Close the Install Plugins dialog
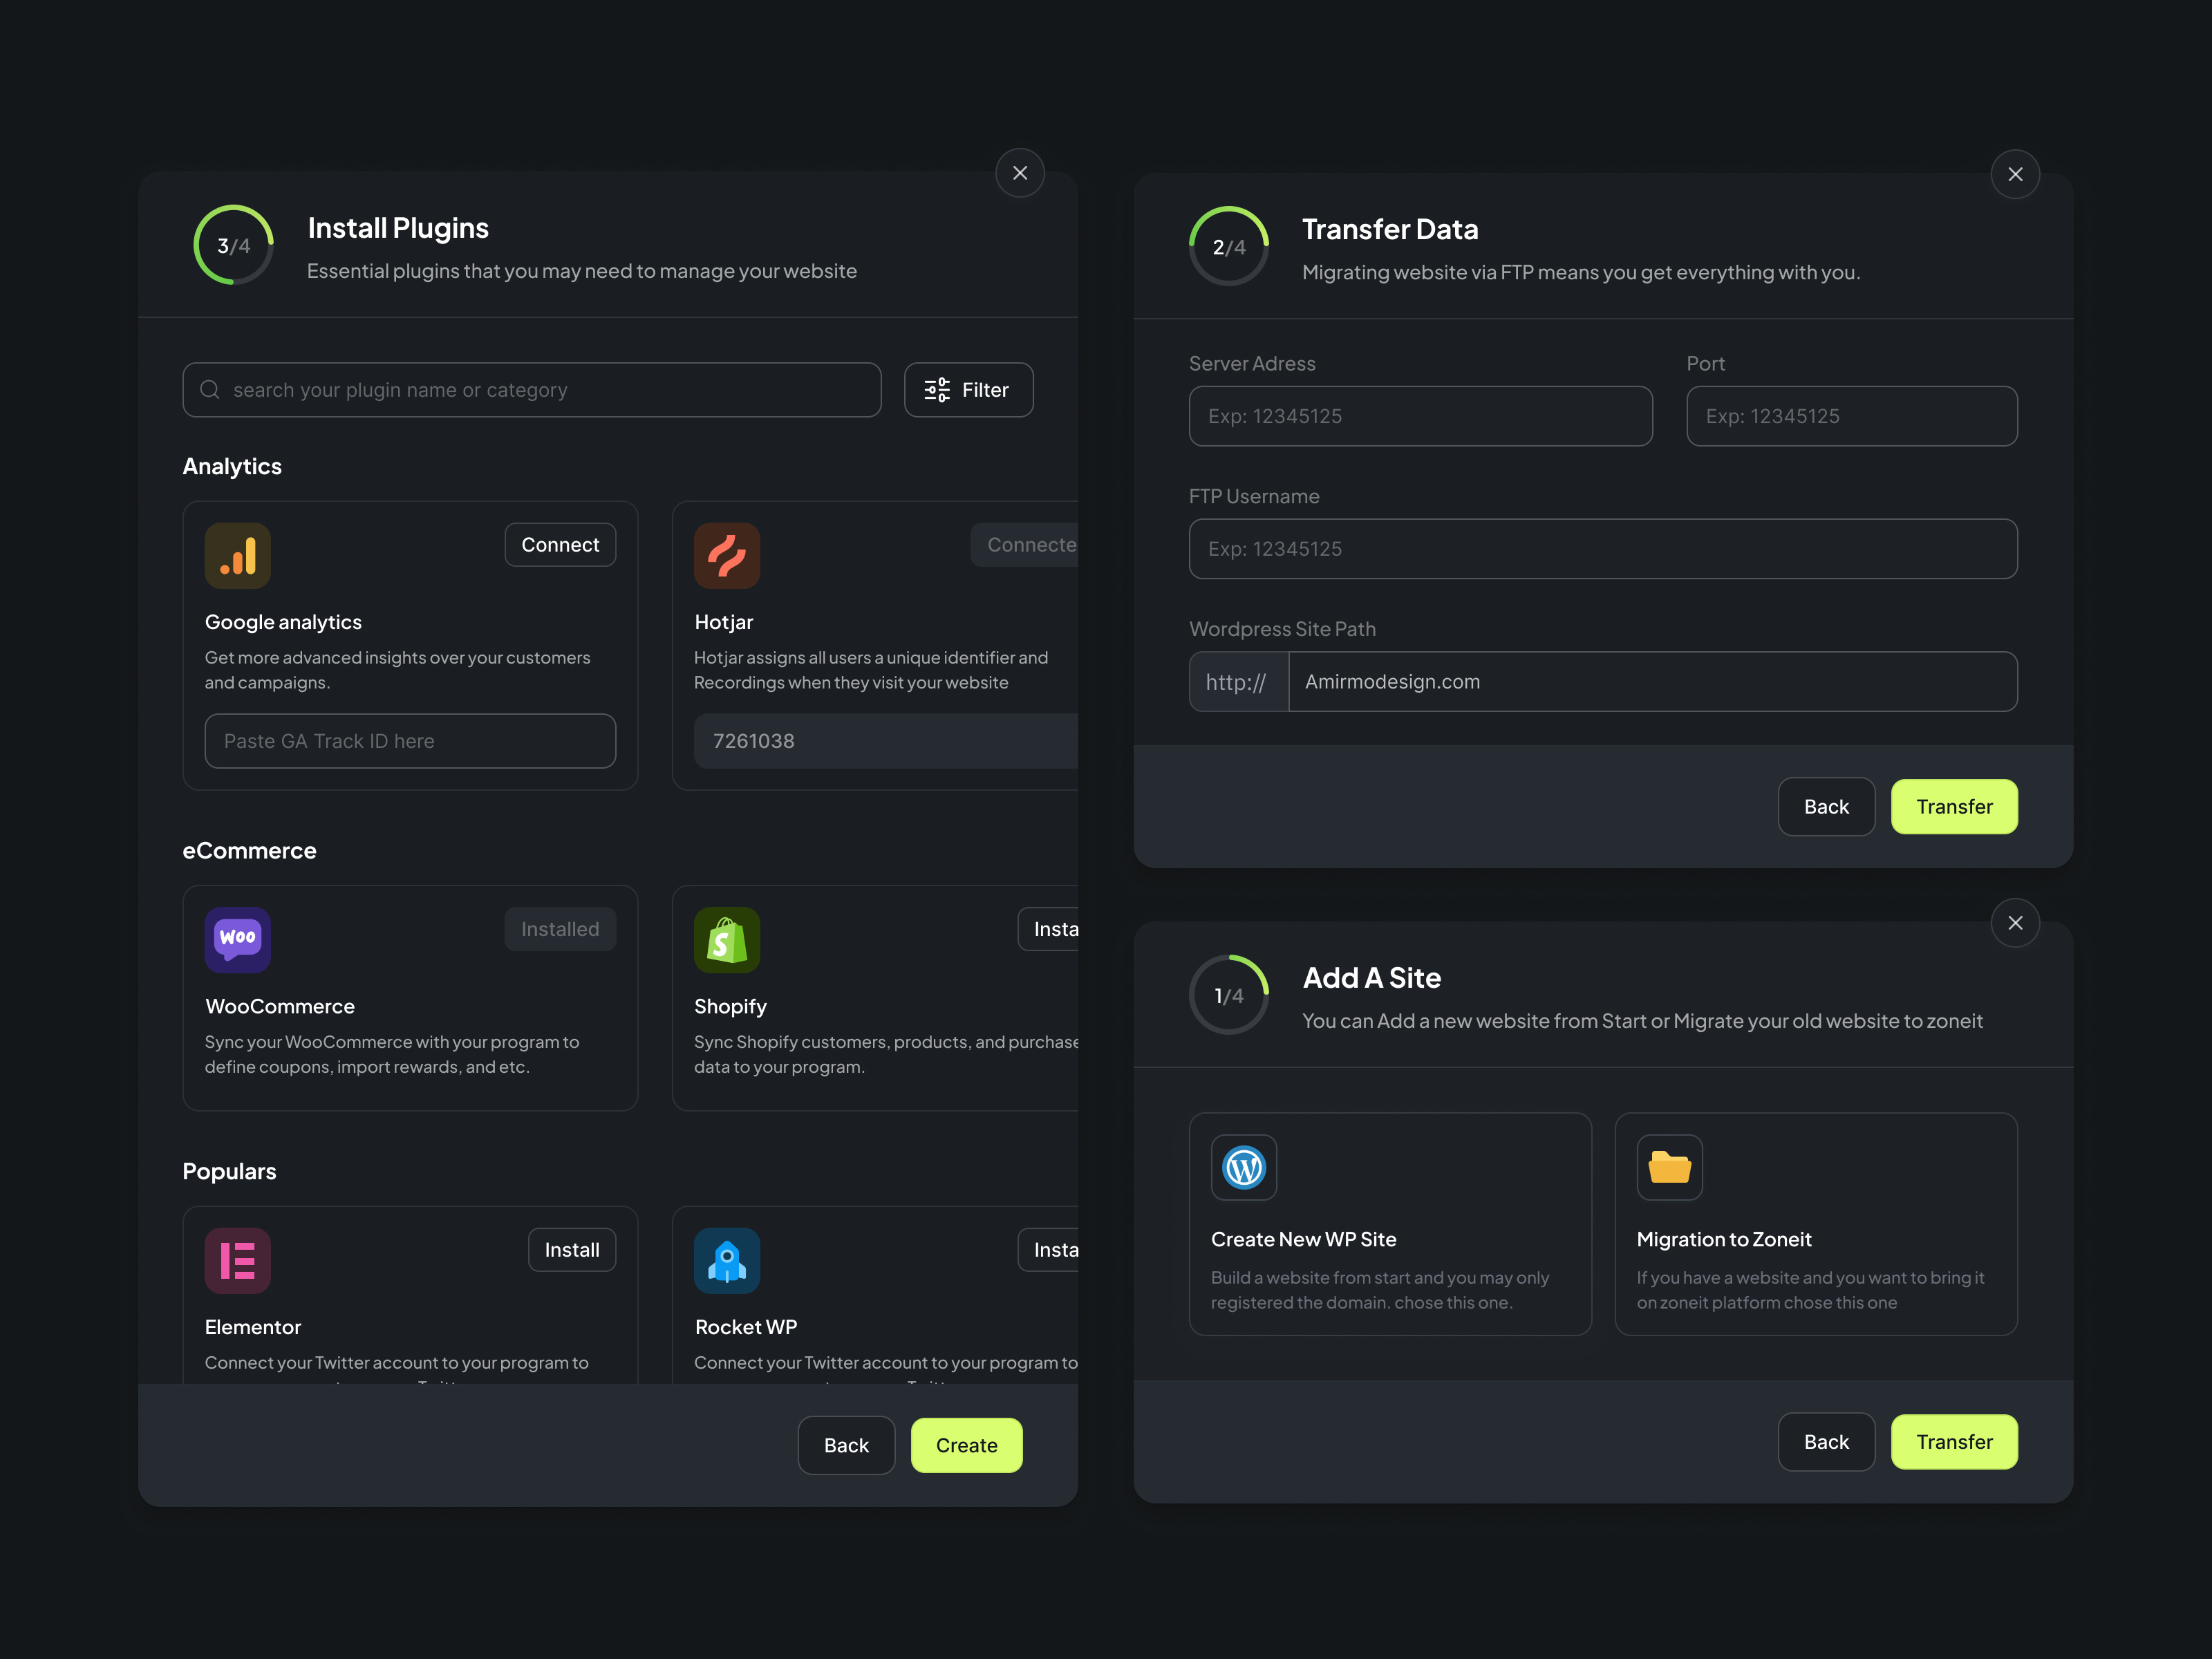 (1020, 172)
